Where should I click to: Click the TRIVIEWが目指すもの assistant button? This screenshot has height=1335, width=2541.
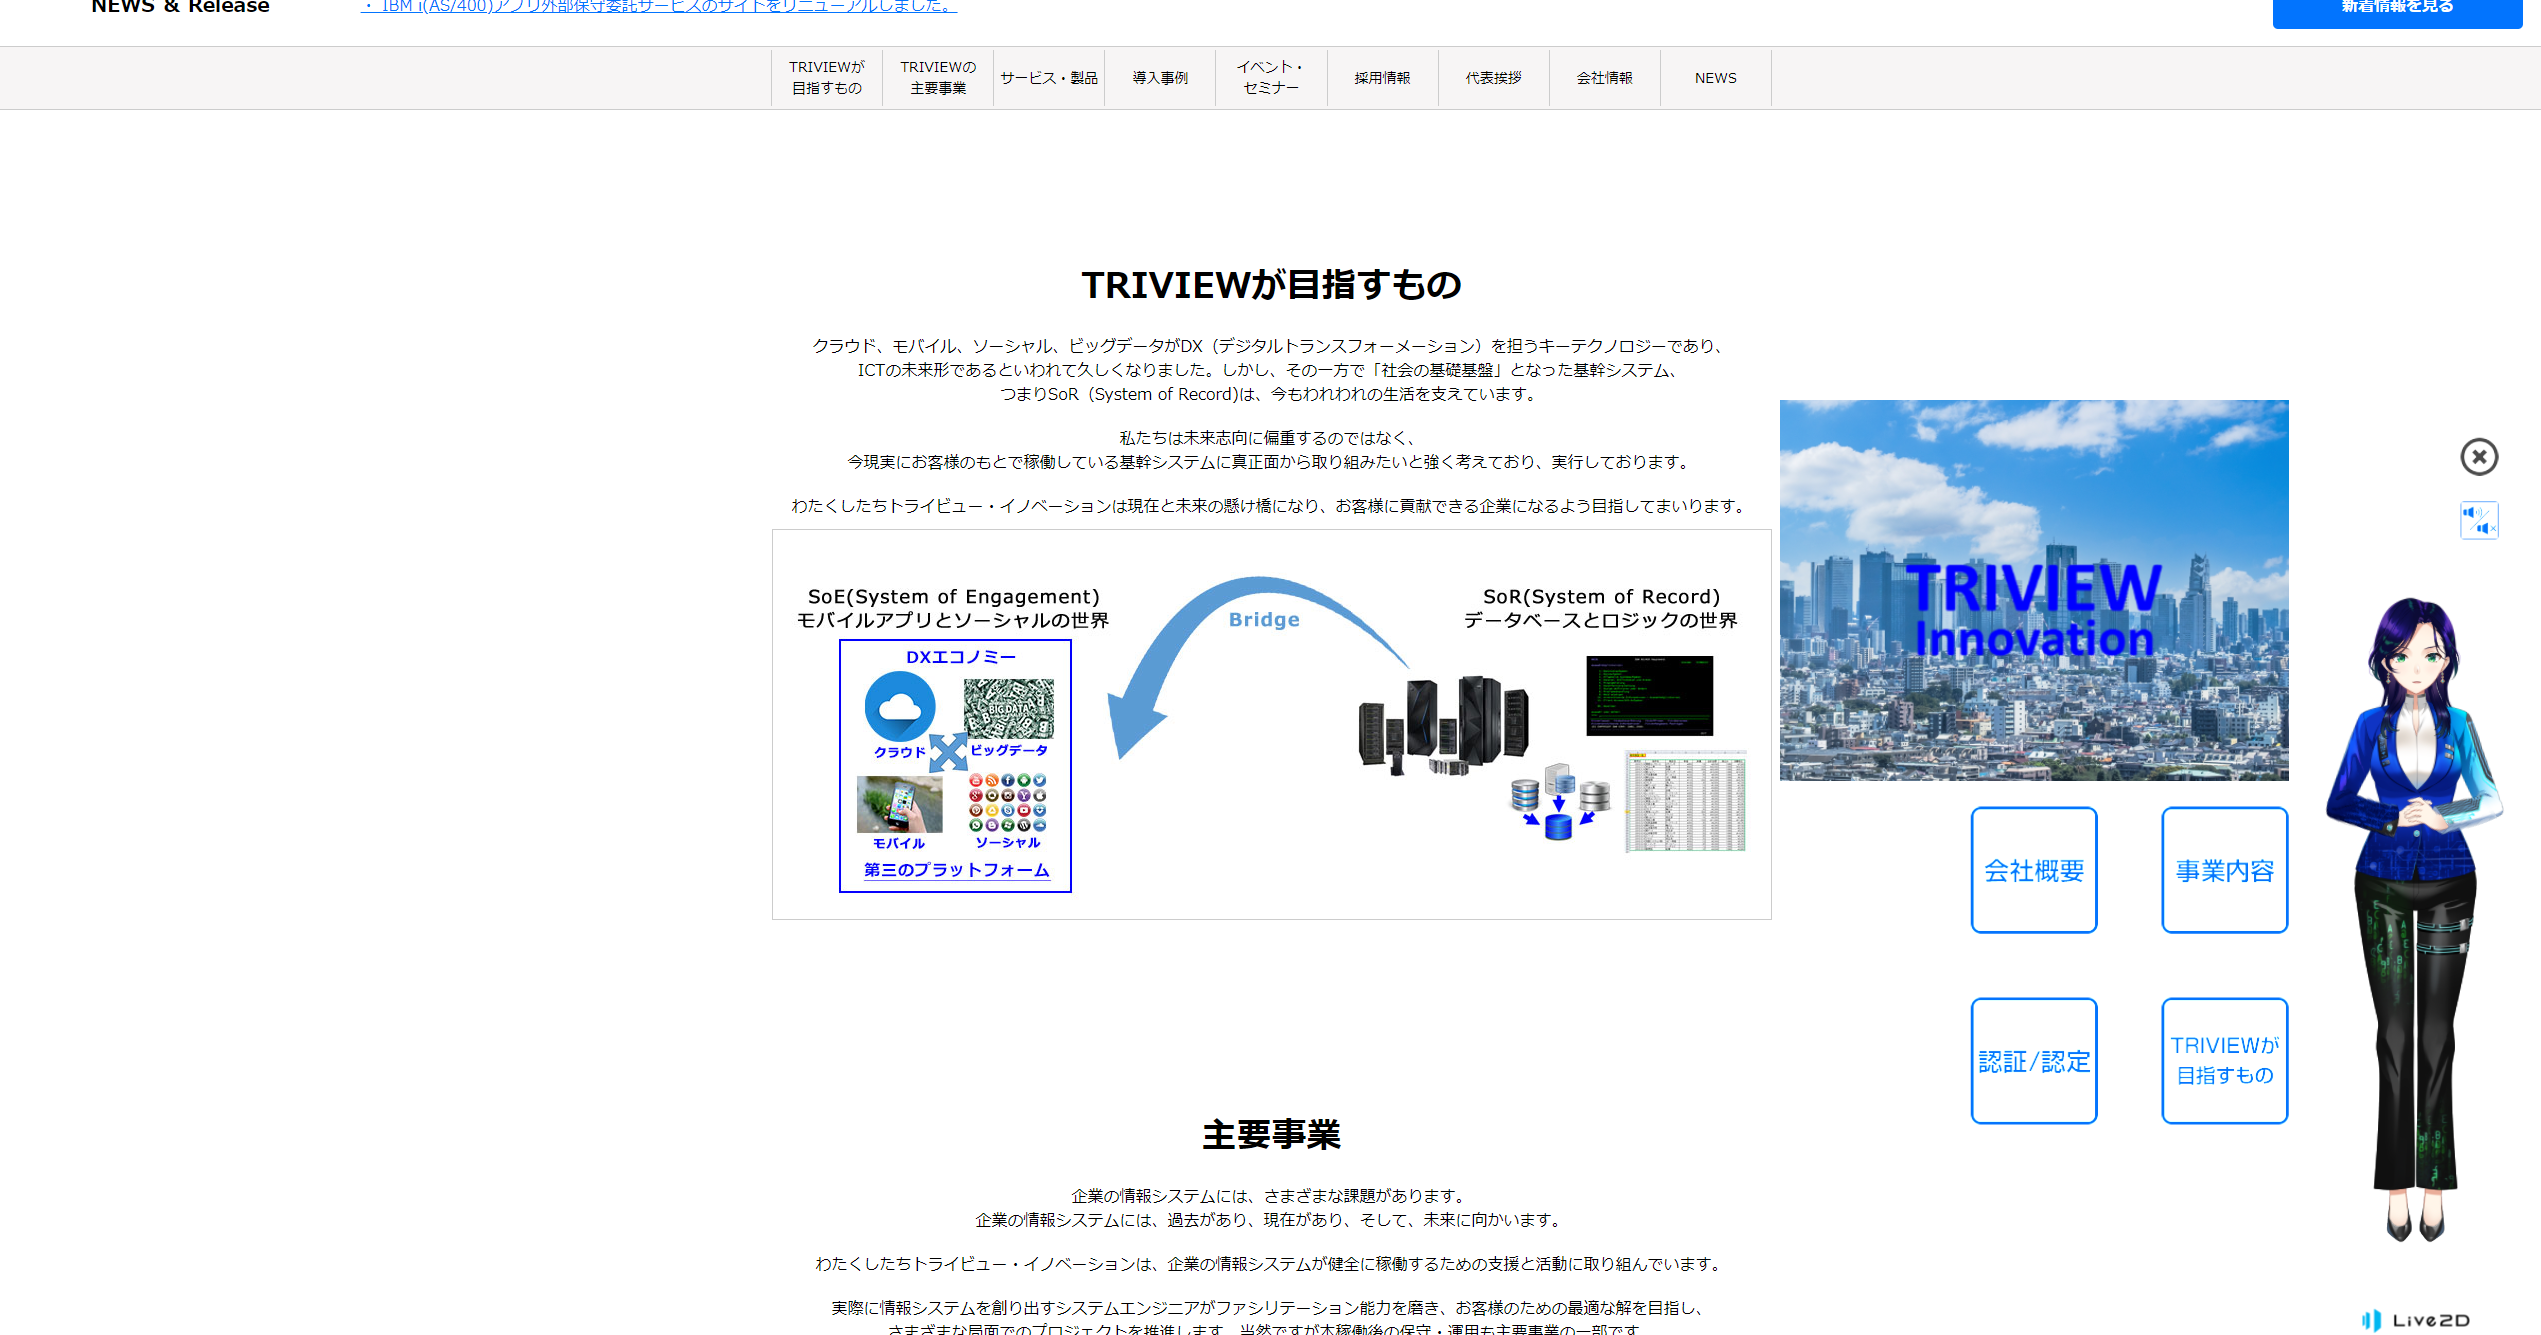coord(2225,1061)
